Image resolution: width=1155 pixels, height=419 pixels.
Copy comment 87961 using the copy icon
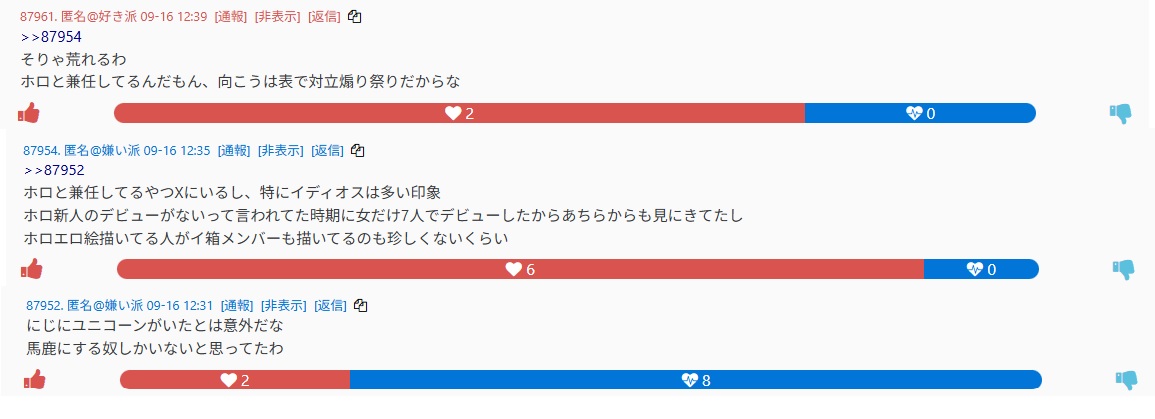[x=354, y=16]
